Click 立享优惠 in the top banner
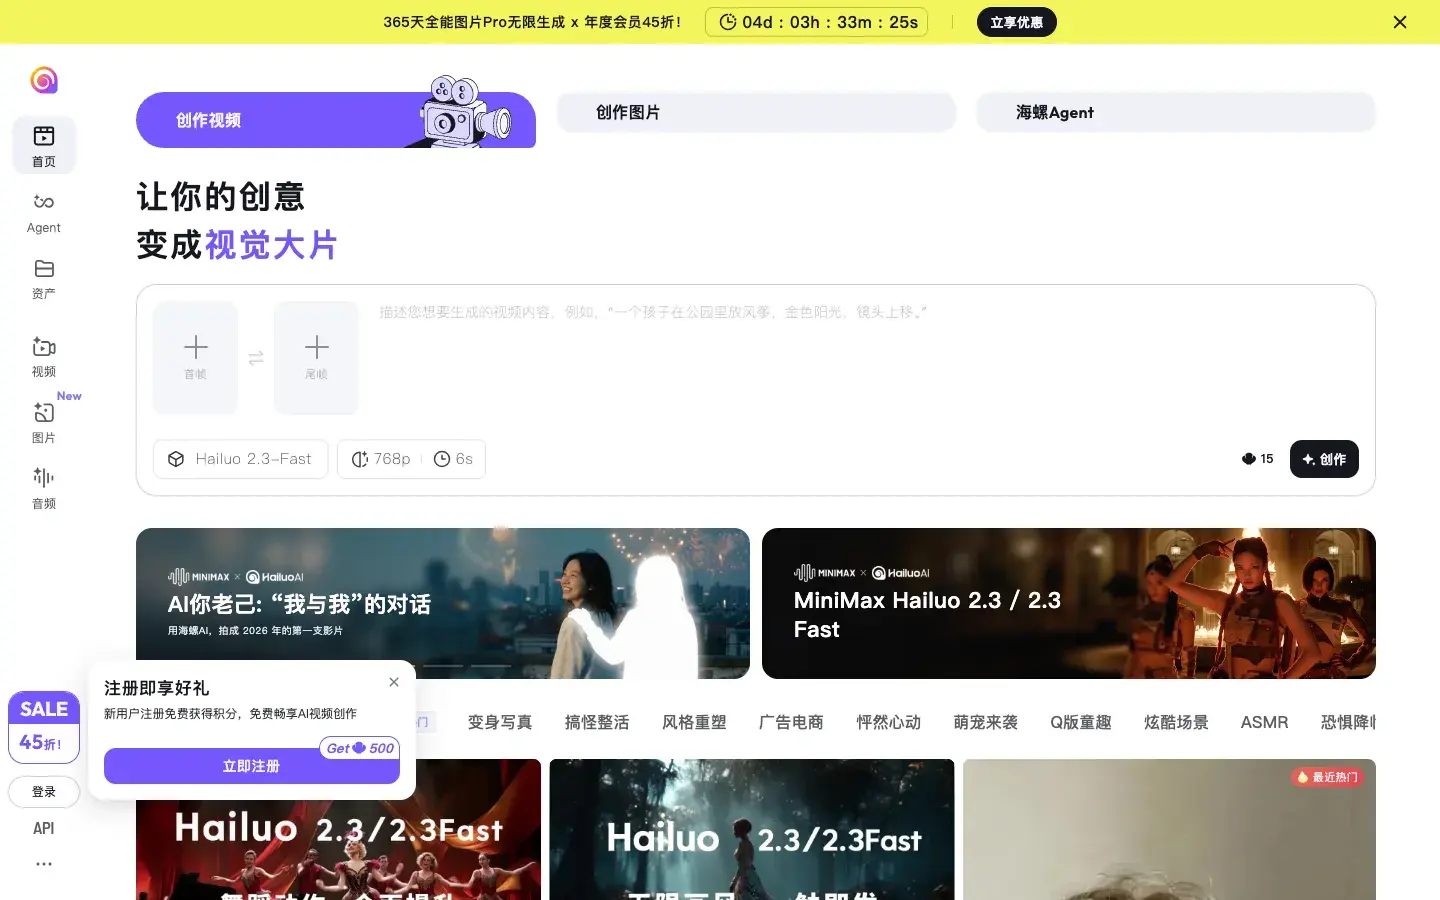 1016,21
